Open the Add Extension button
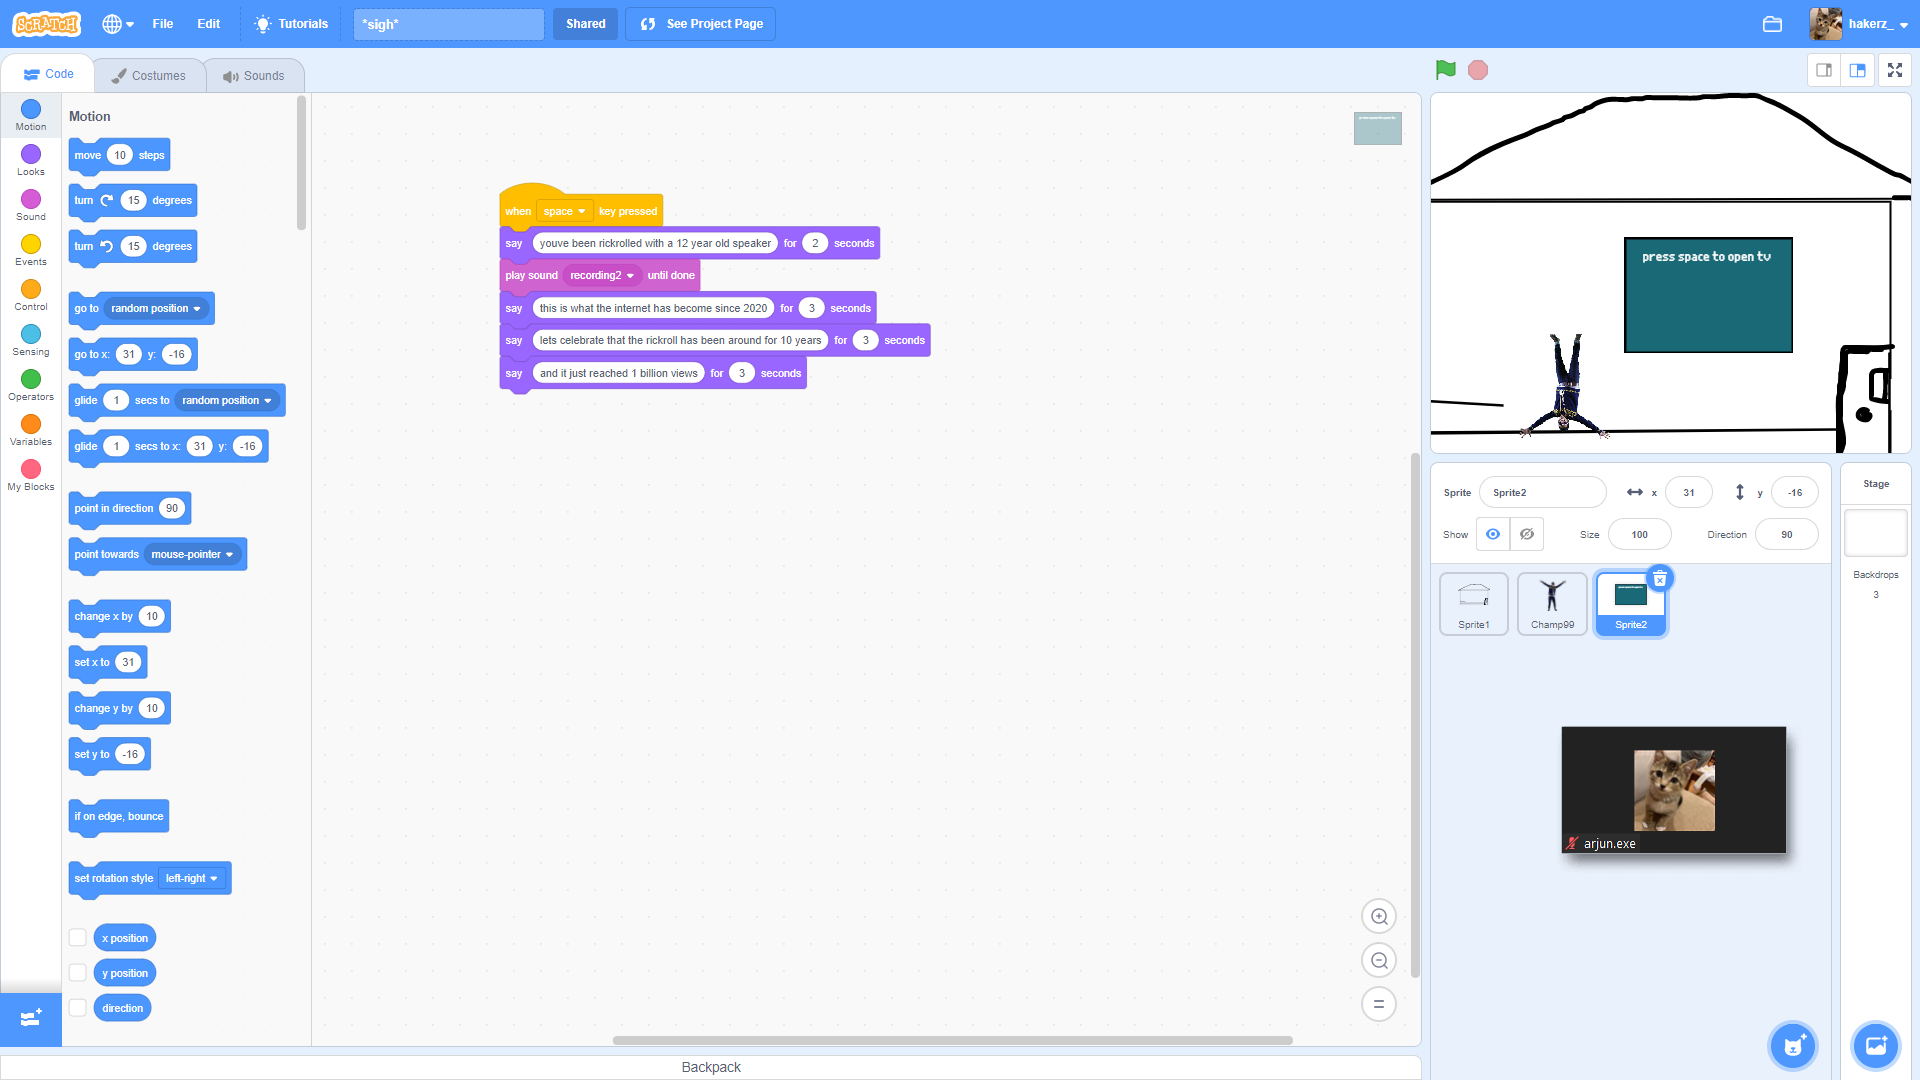The image size is (1920, 1080). pyautogui.click(x=31, y=1018)
